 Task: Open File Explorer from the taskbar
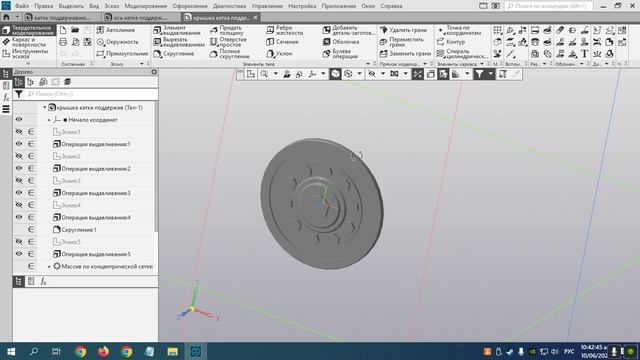(x=172, y=351)
